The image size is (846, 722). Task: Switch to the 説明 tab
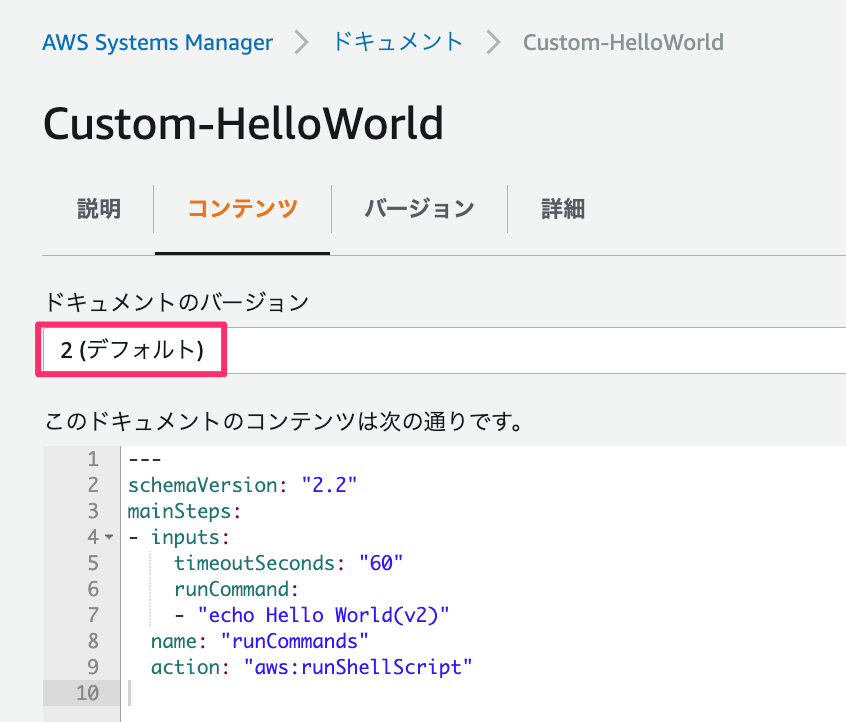(99, 209)
